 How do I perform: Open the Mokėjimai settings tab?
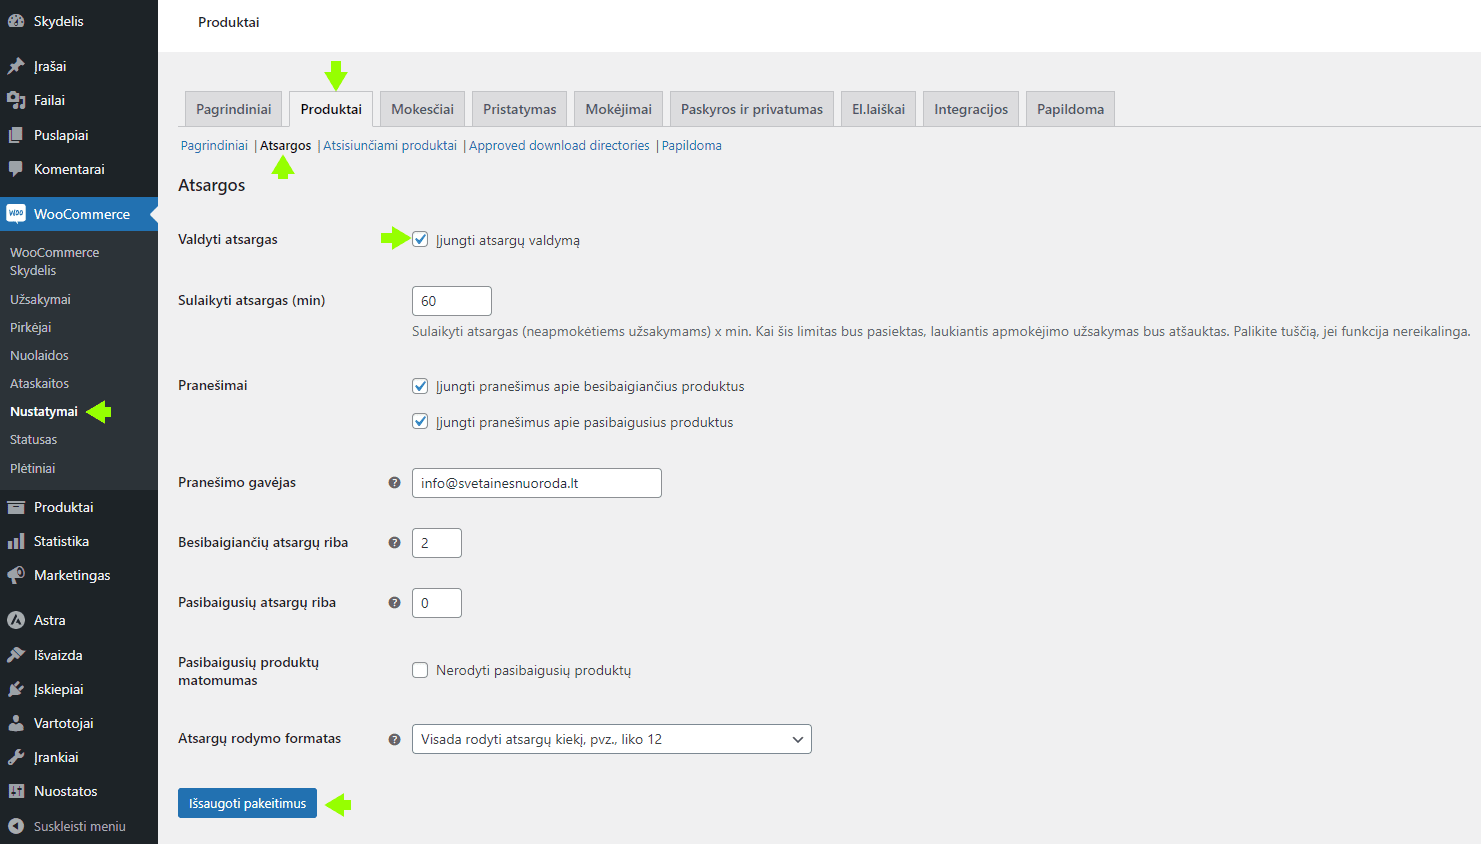618,109
